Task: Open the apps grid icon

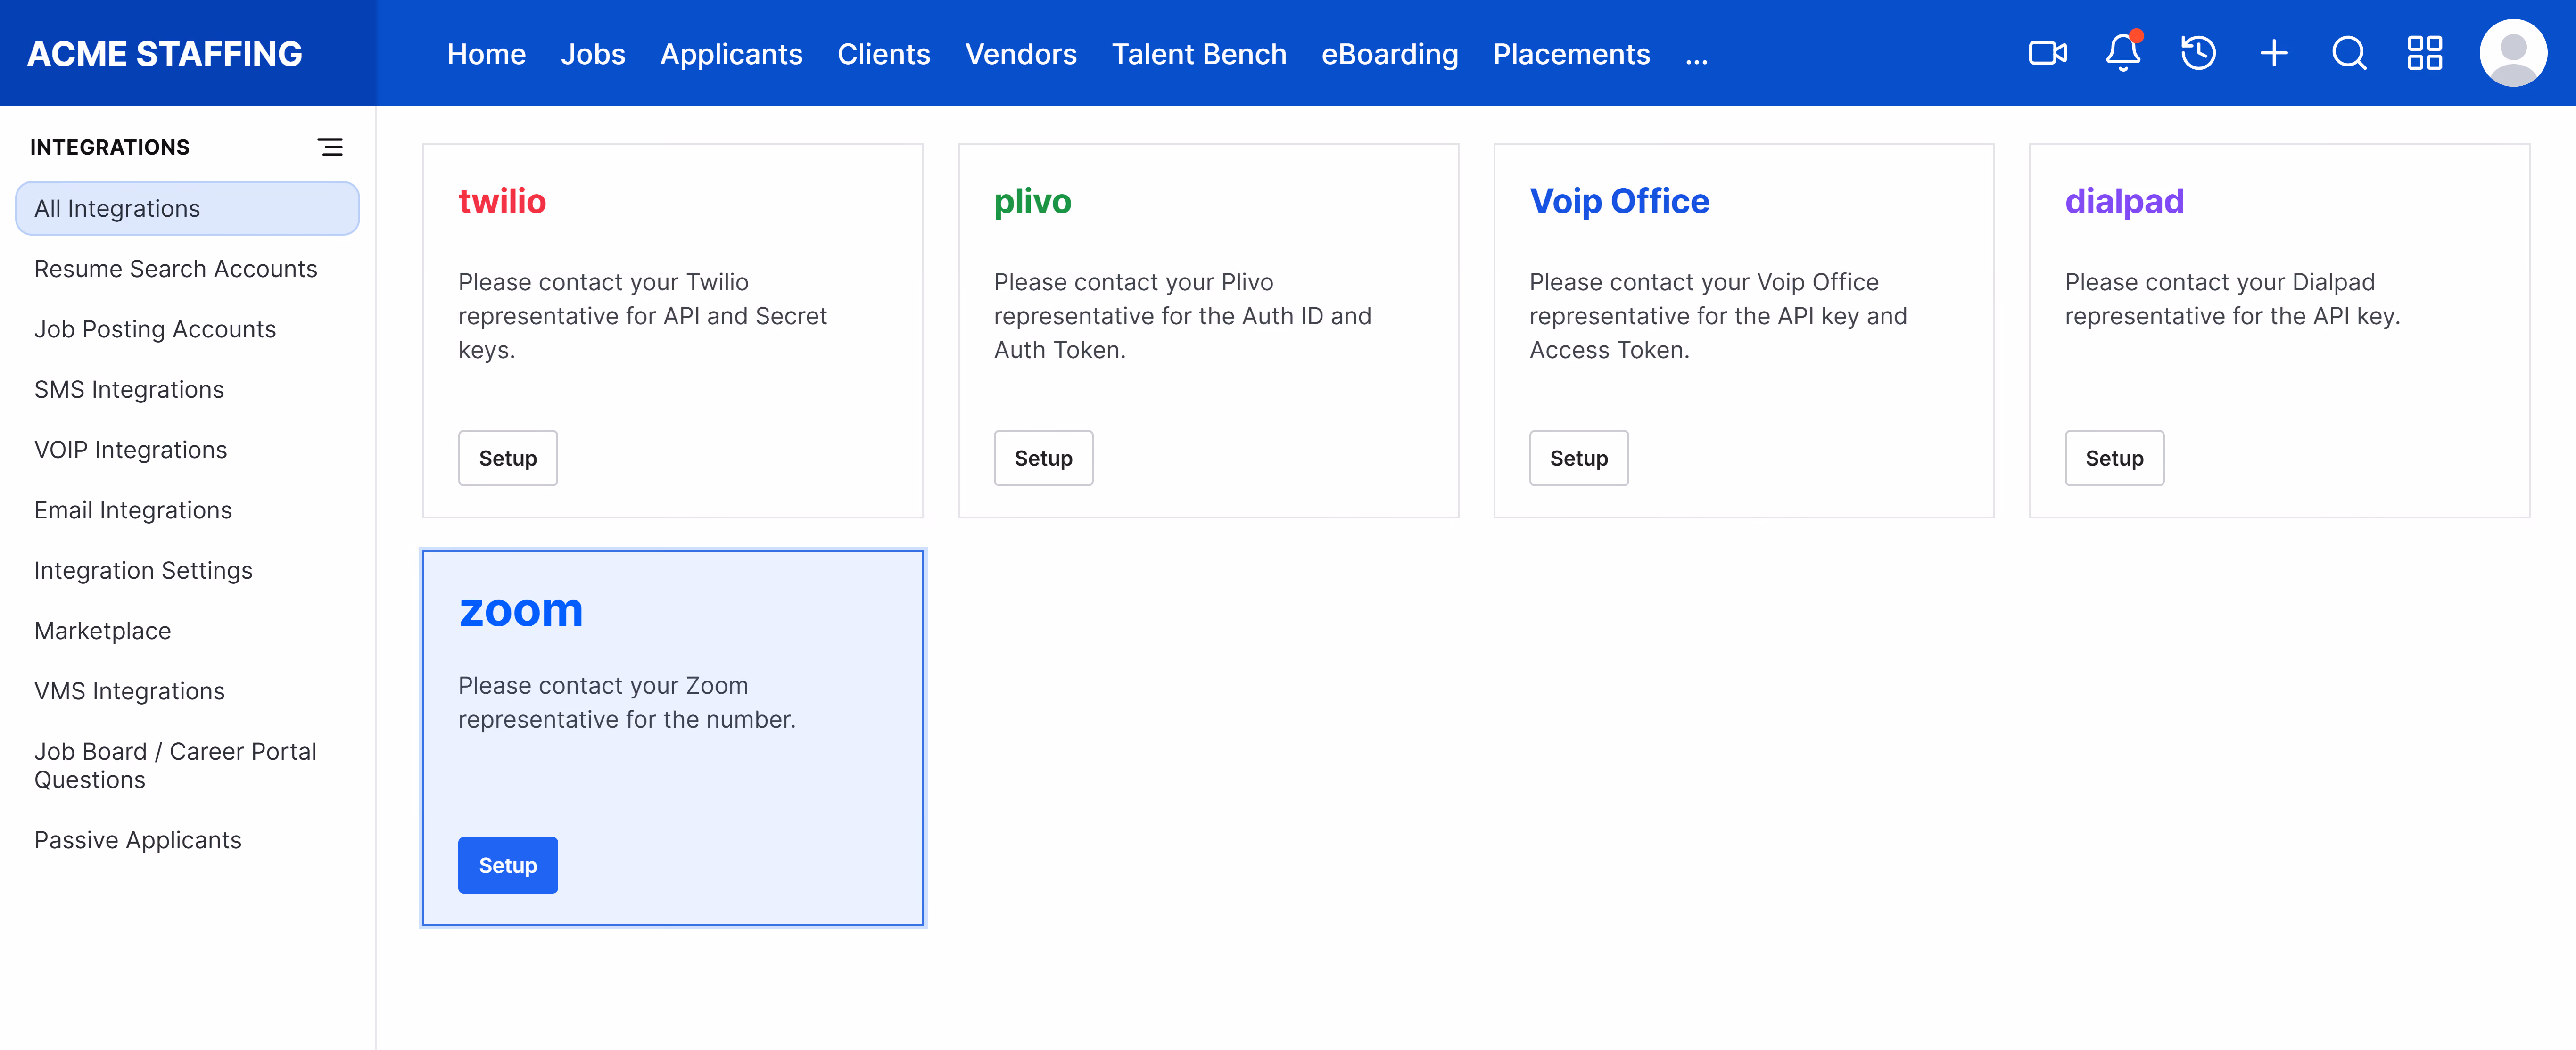Action: [x=2424, y=53]
